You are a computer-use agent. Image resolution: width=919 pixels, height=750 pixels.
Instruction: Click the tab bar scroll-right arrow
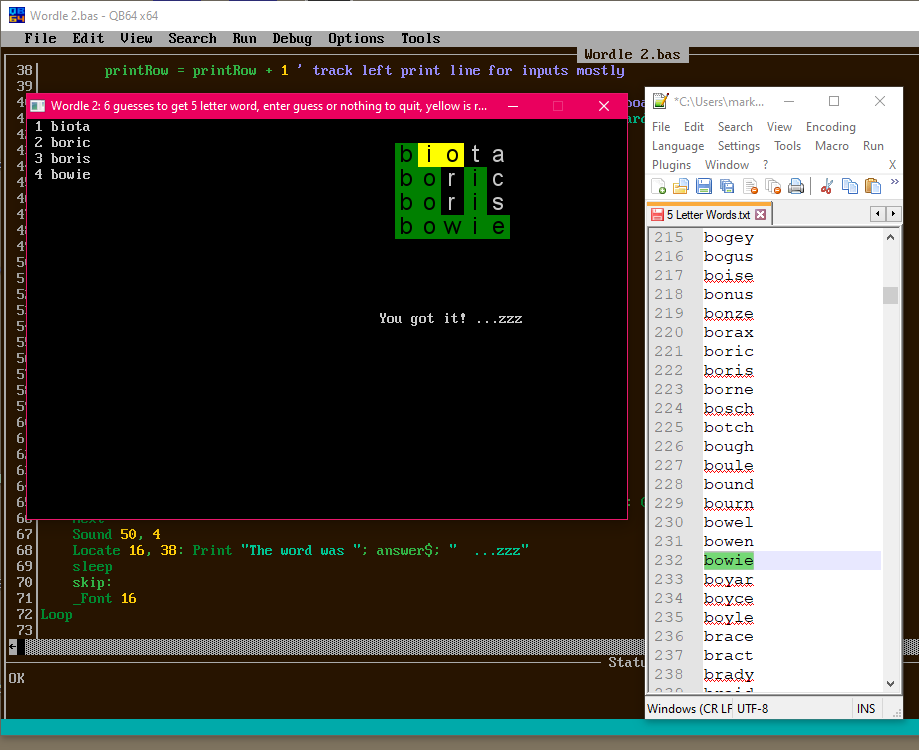click(x=893, y=214)
